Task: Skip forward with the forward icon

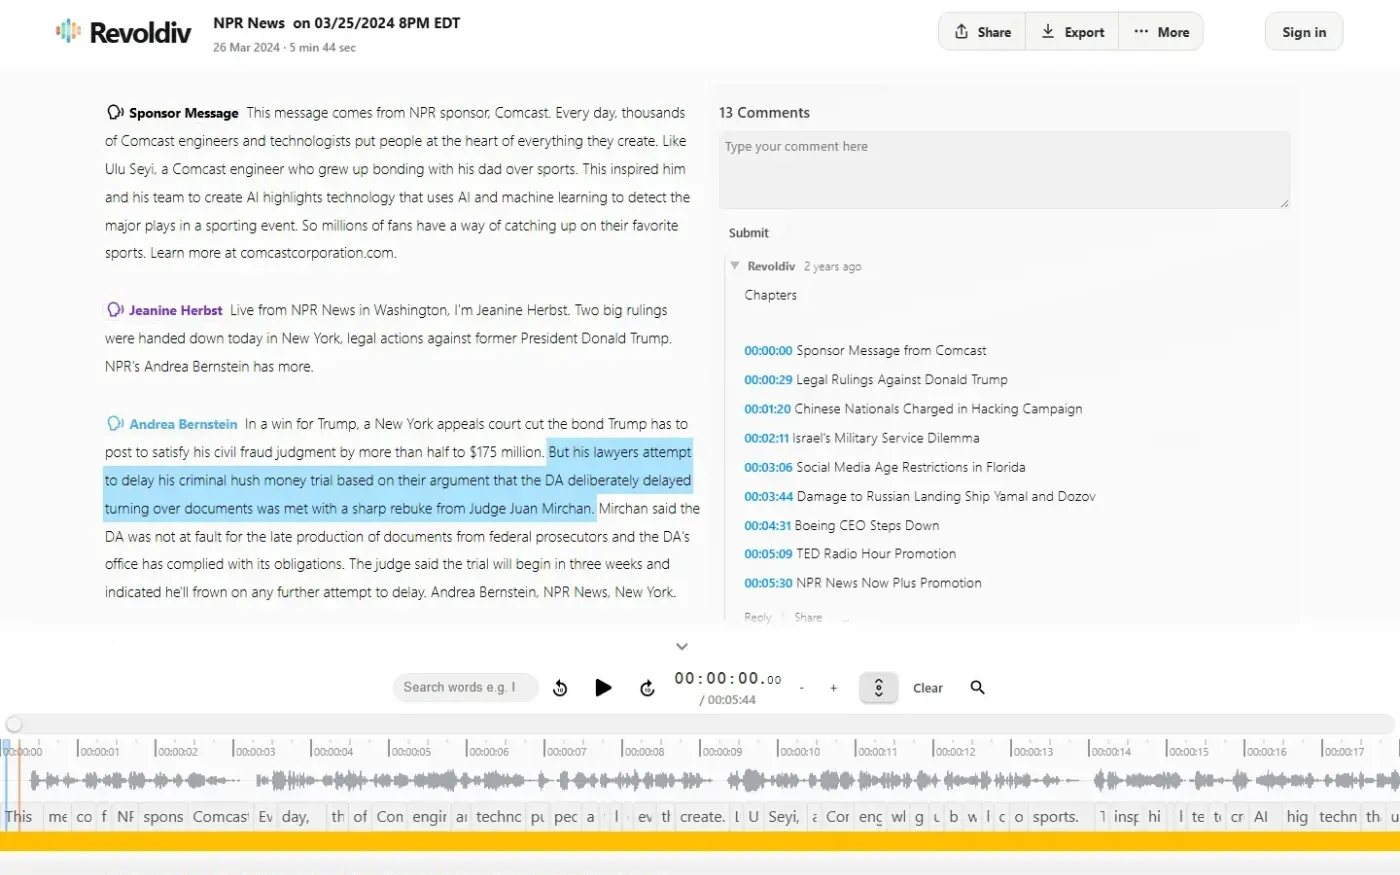Action: point(648,688)
